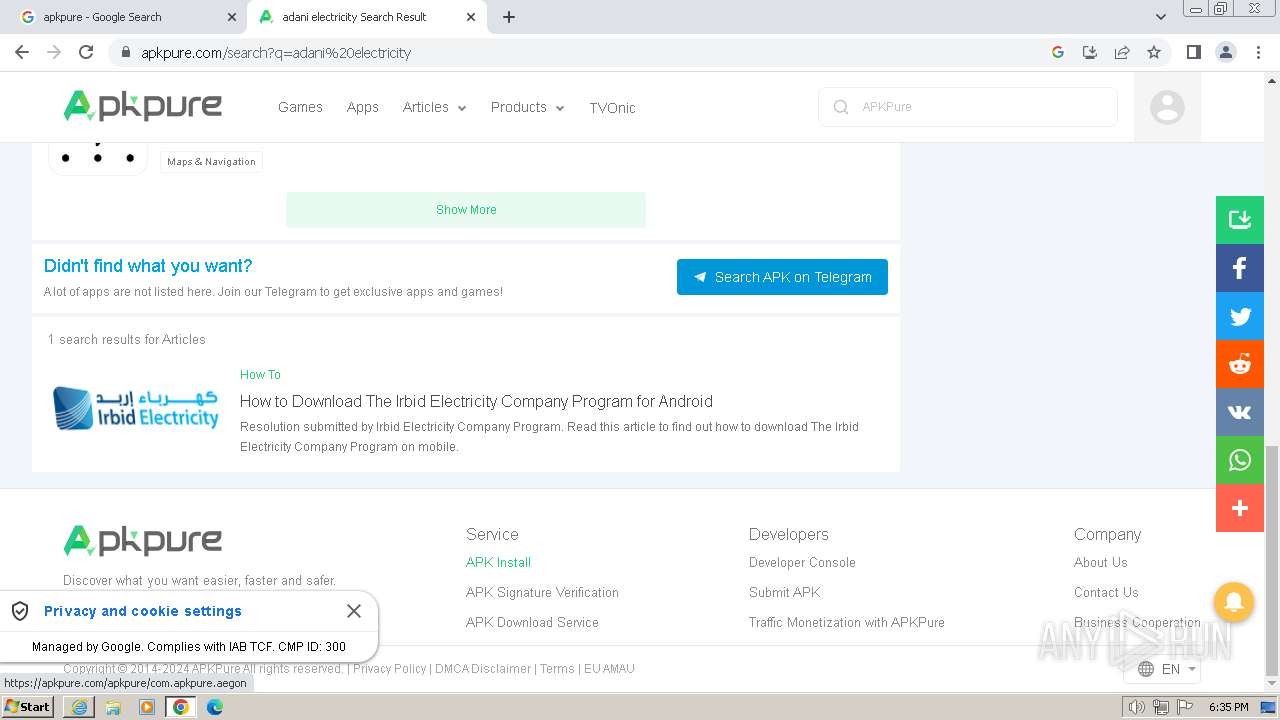Open Chrome three-dot menu
The width and height of the screenshot is (1280, 720).
1258,52
